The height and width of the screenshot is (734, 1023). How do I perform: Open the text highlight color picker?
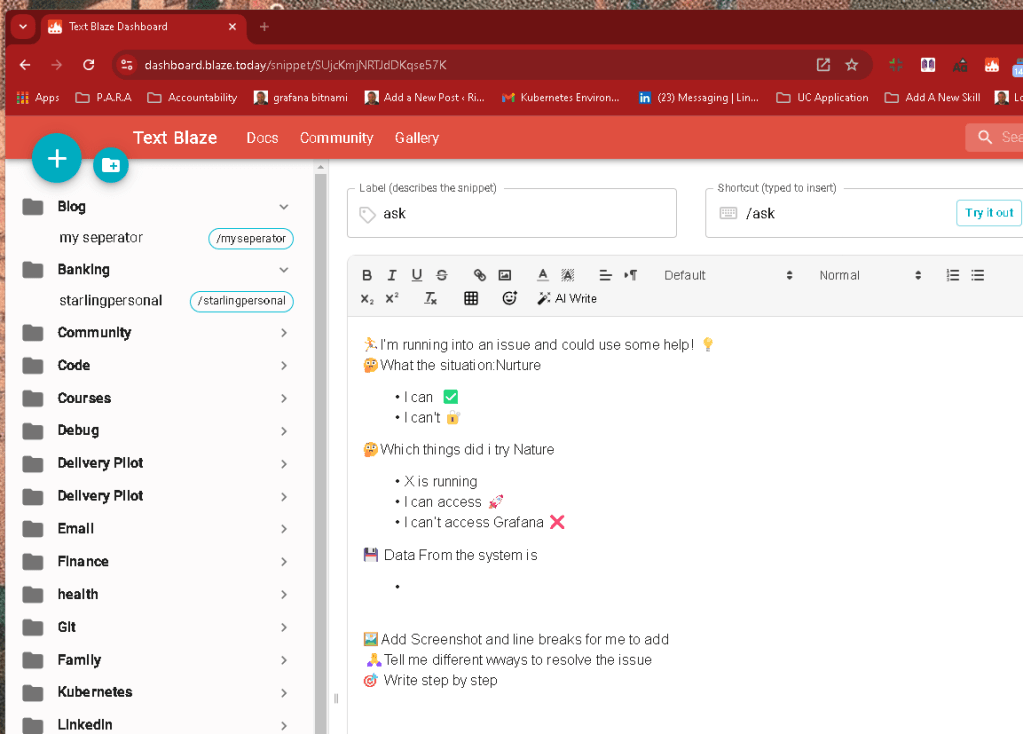click(x=568, y=275)
